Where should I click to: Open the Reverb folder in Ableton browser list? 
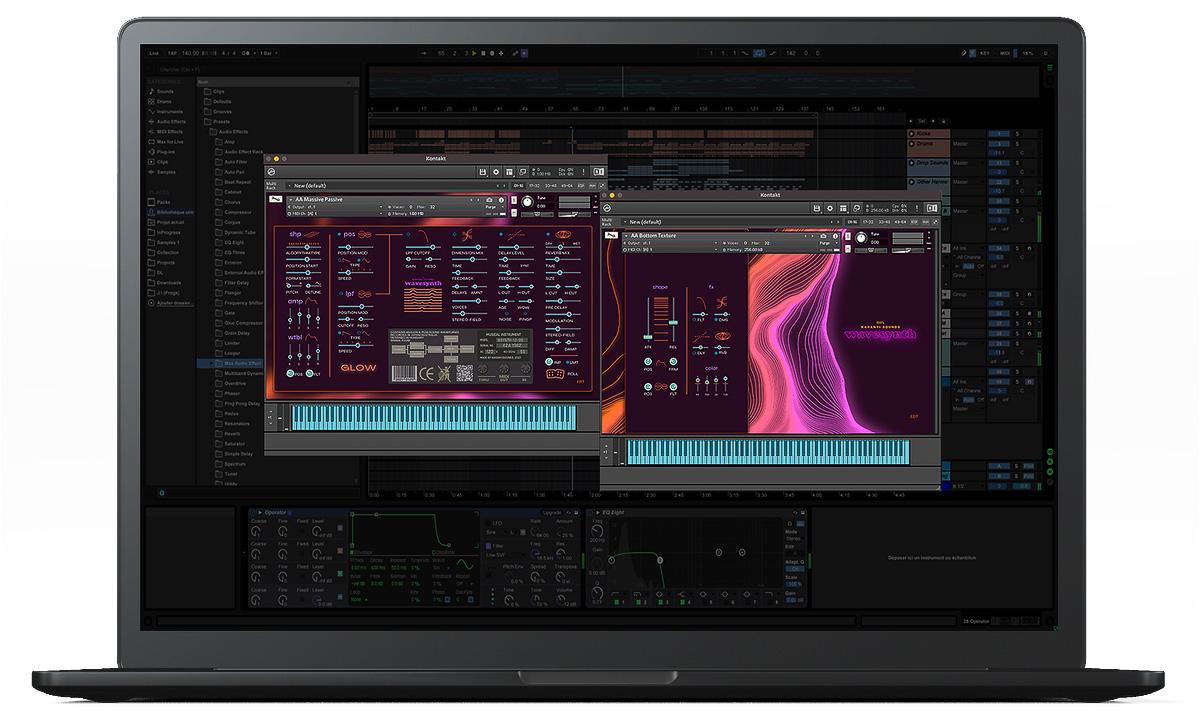[x=232, y=433]
